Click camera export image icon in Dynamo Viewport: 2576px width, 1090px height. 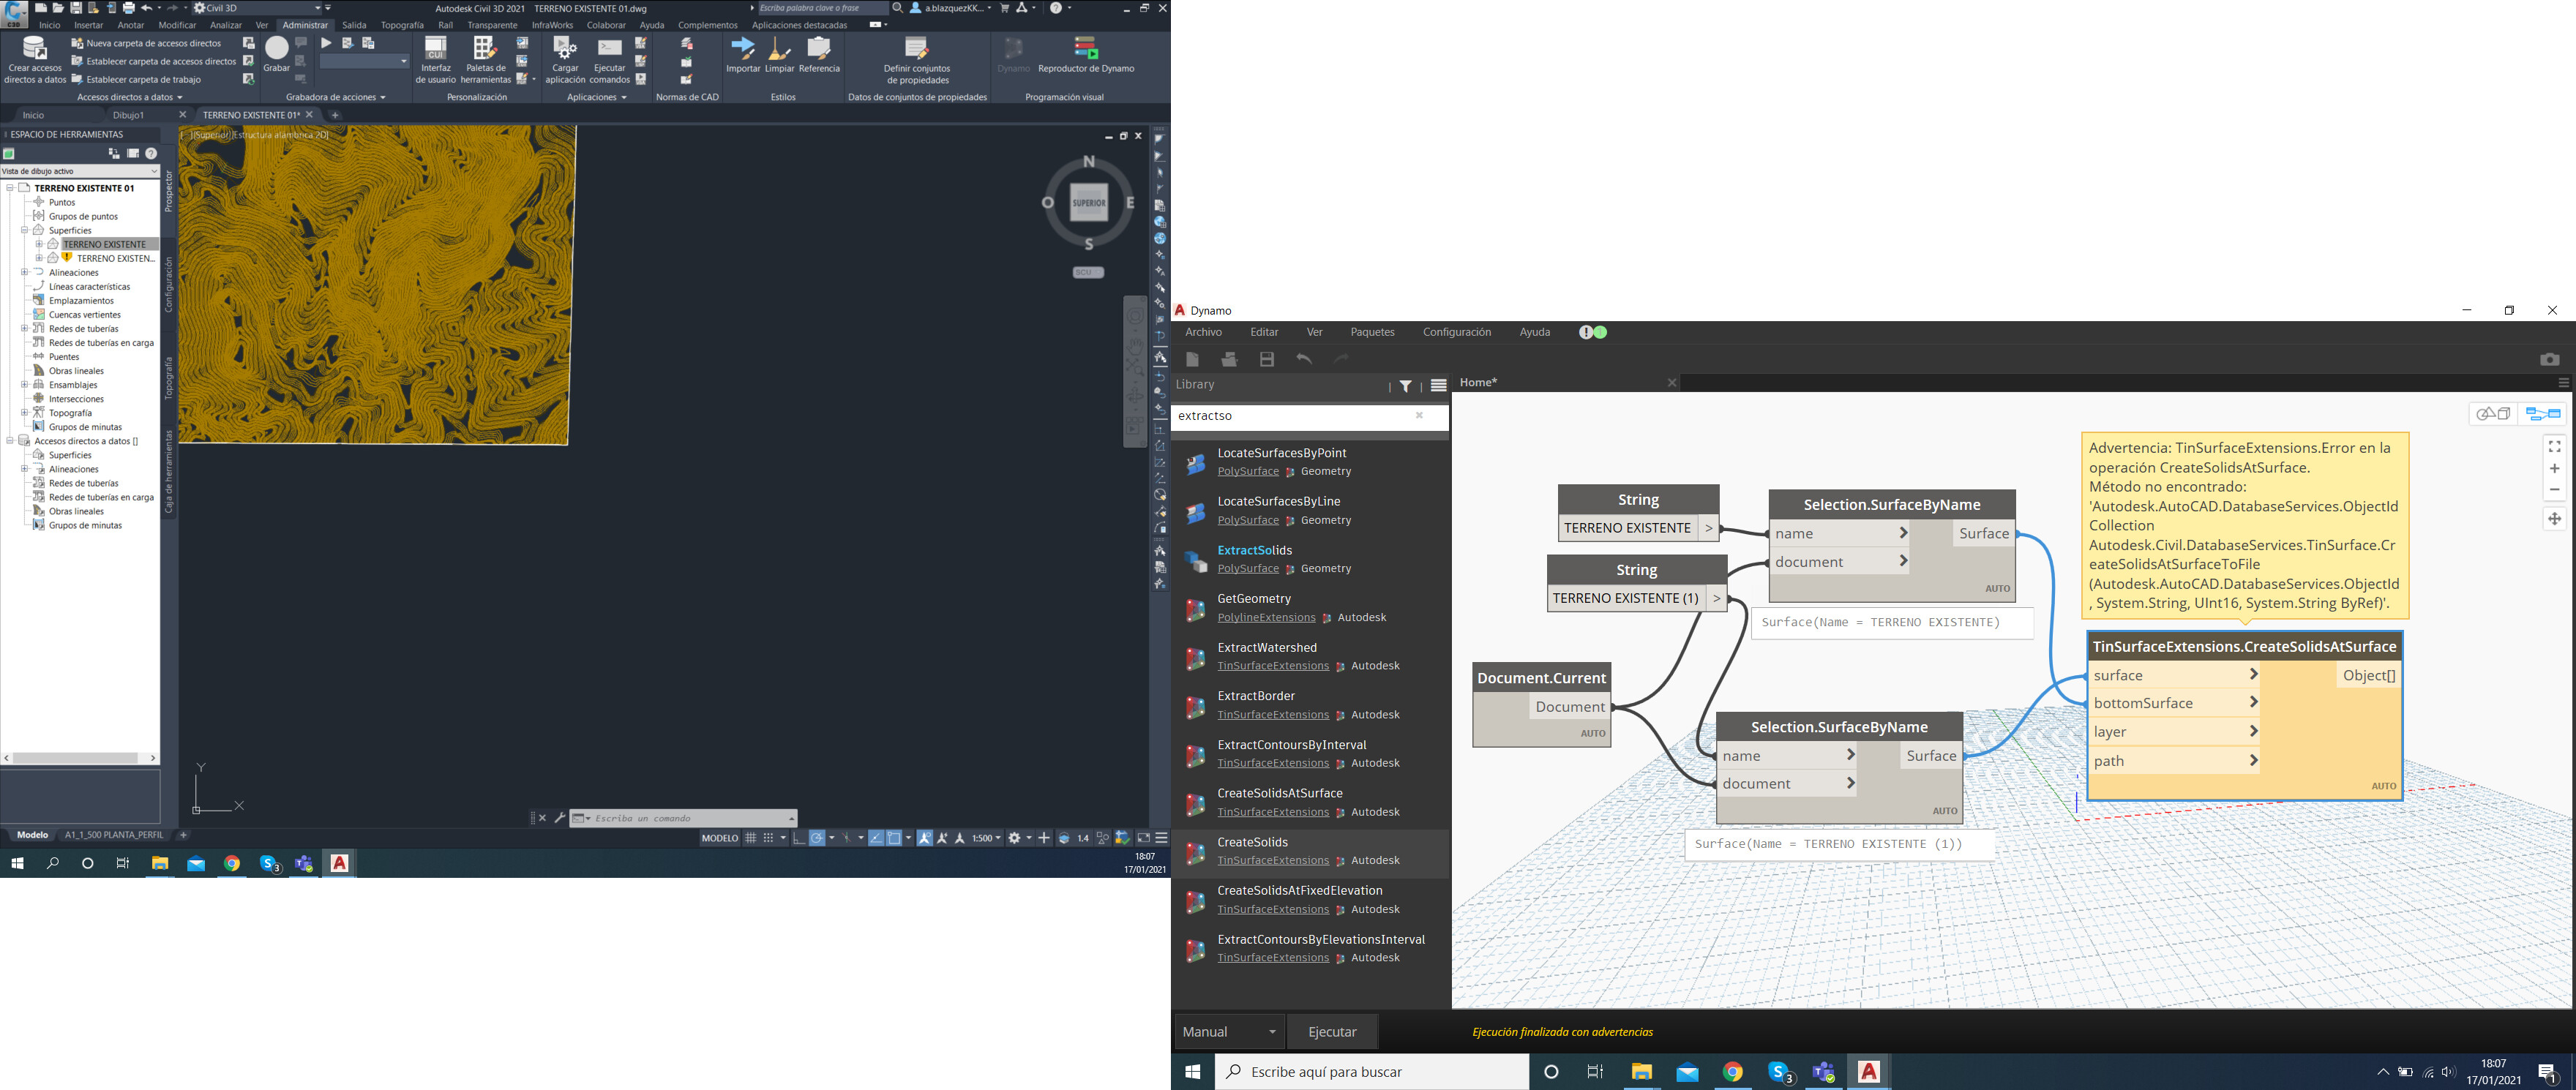[2549, 359]
